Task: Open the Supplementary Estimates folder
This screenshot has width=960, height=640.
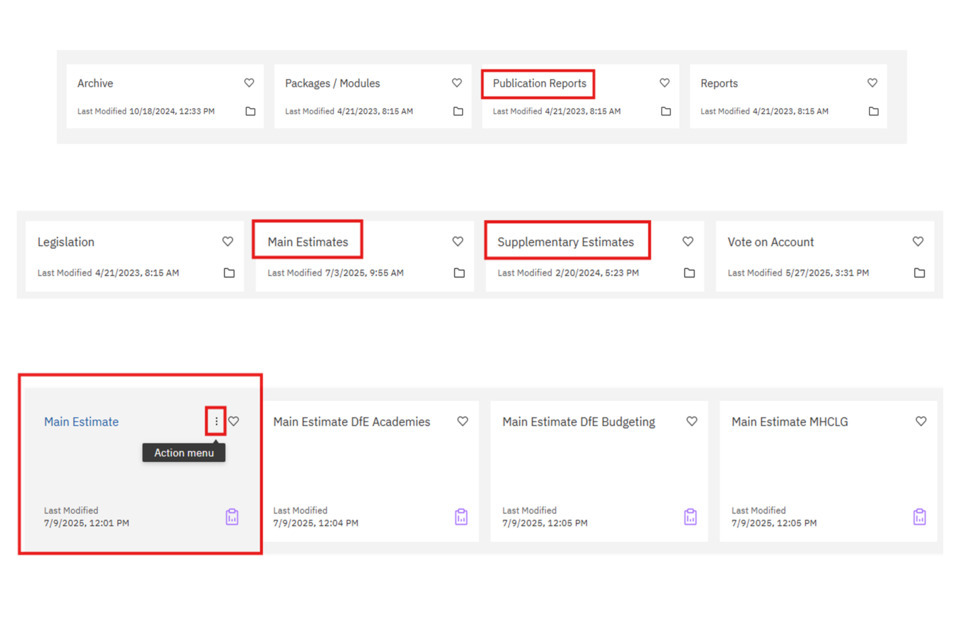Action: point(566,242)
